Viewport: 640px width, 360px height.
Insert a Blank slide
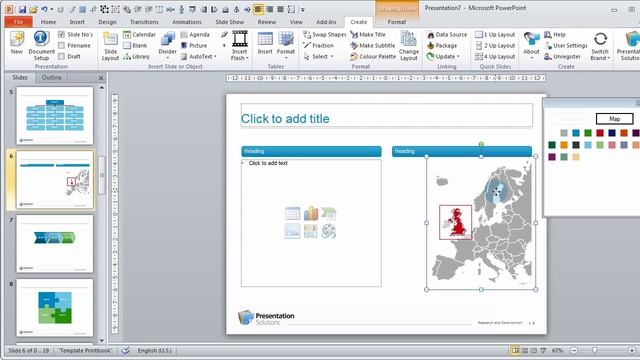pos(135,46)
